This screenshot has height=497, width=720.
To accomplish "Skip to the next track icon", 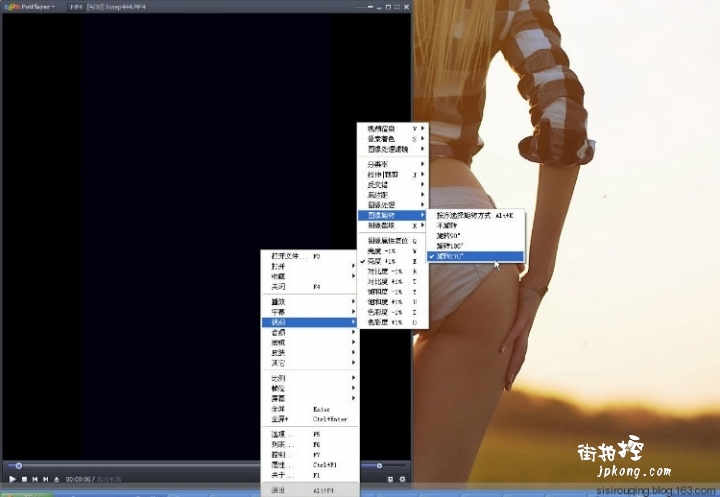I will [x=46, y=480].
